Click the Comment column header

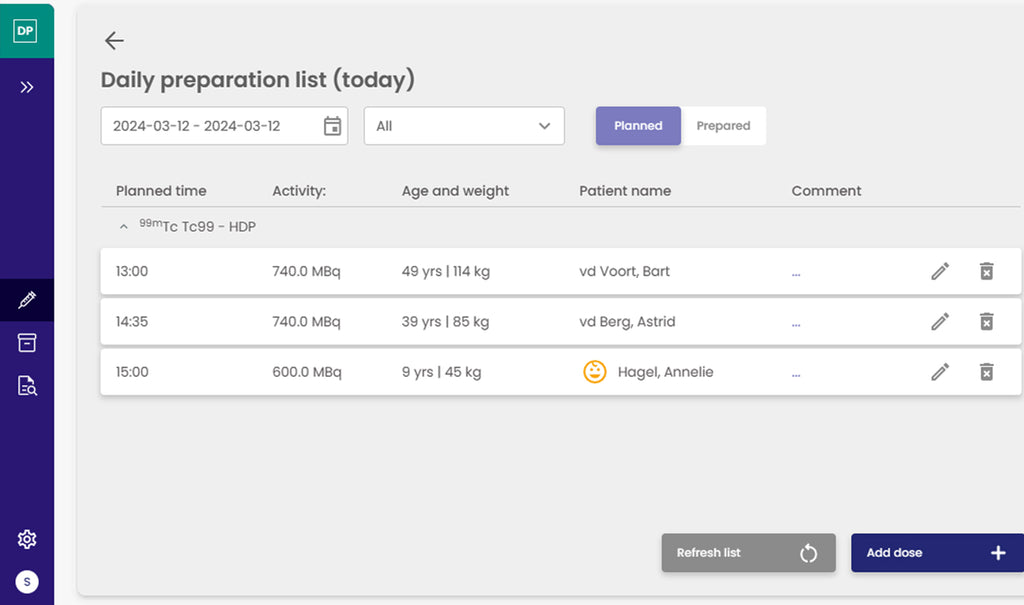pyautogui.click(x=826, y=190)
